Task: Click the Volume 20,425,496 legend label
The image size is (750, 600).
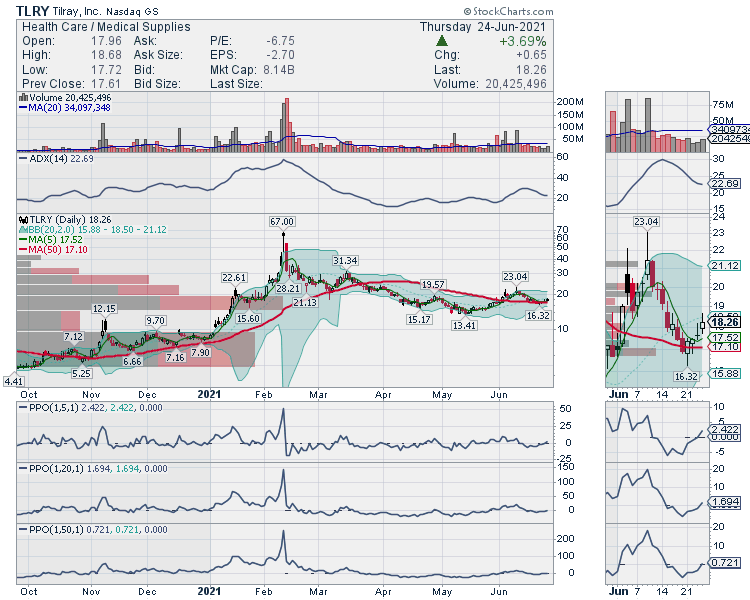Action: [x=66, y=98]
